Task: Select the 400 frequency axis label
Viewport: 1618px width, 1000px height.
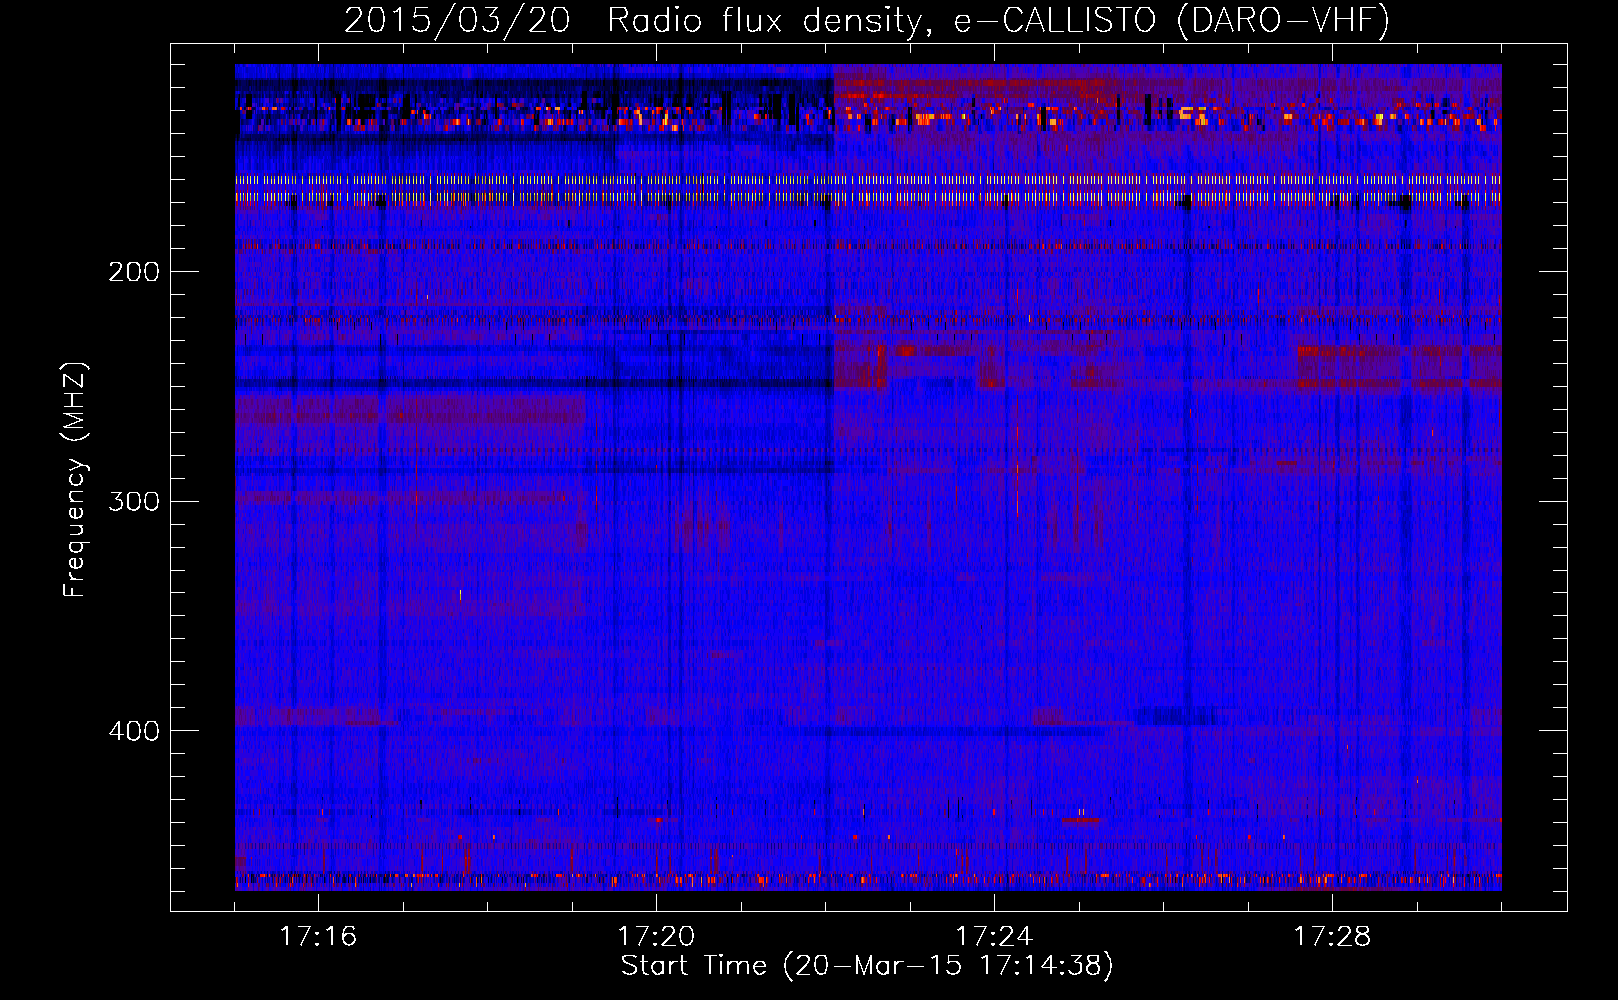Action: [134, 731]
